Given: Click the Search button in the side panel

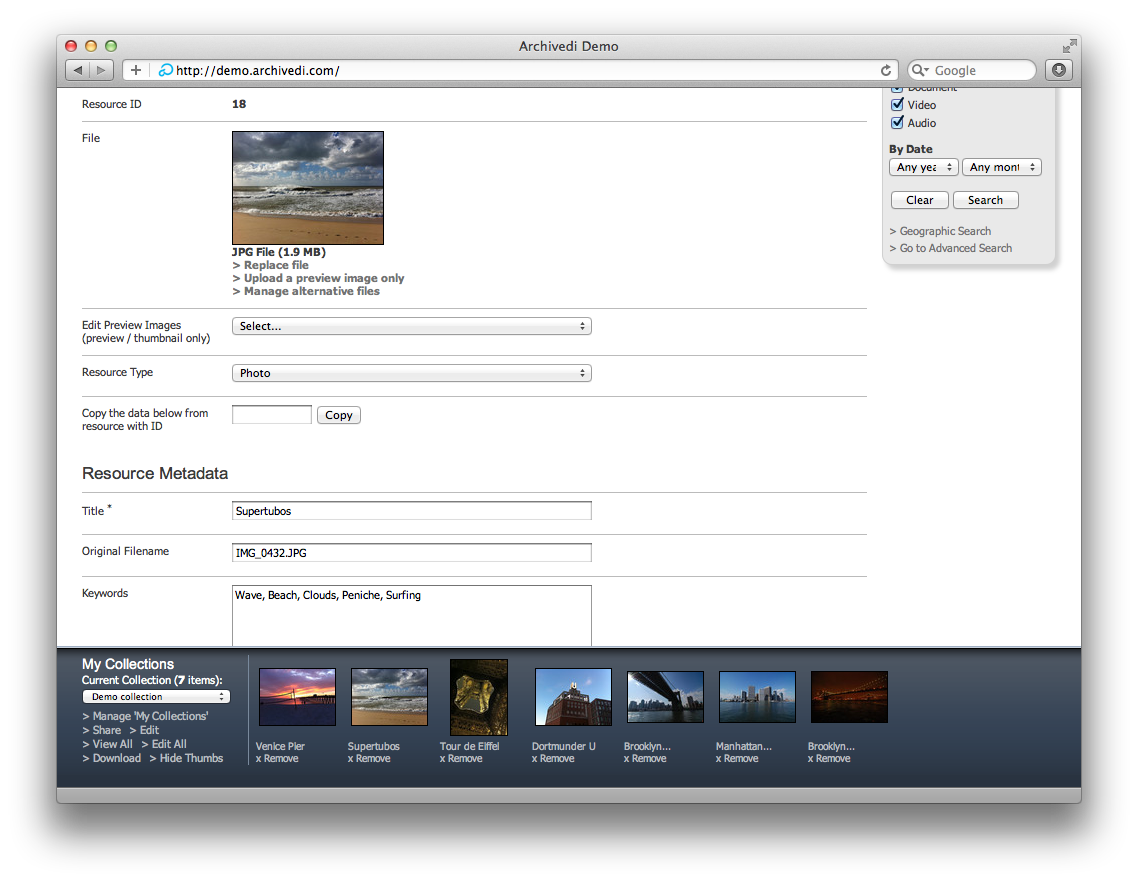Looking at the screenshot, I should (985, 200).
